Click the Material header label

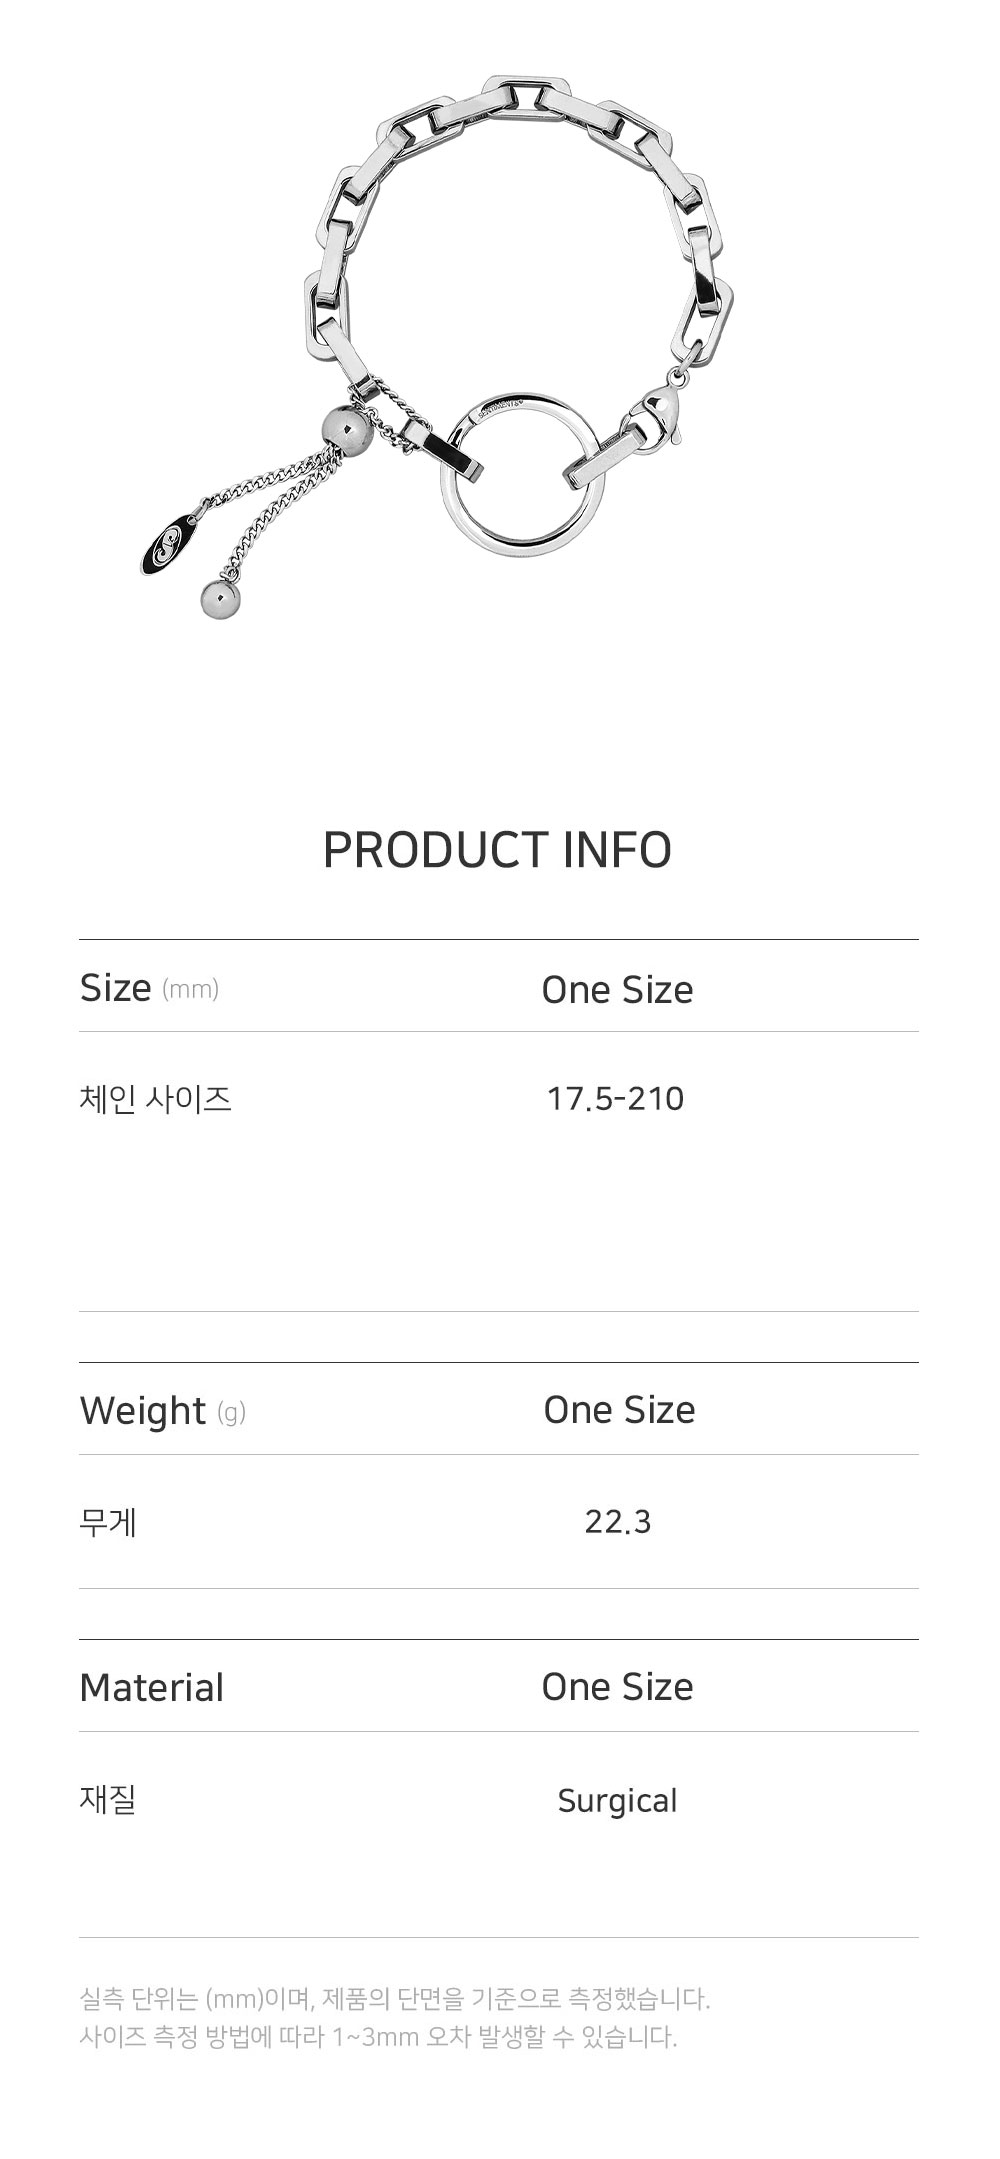[152, 1688]
